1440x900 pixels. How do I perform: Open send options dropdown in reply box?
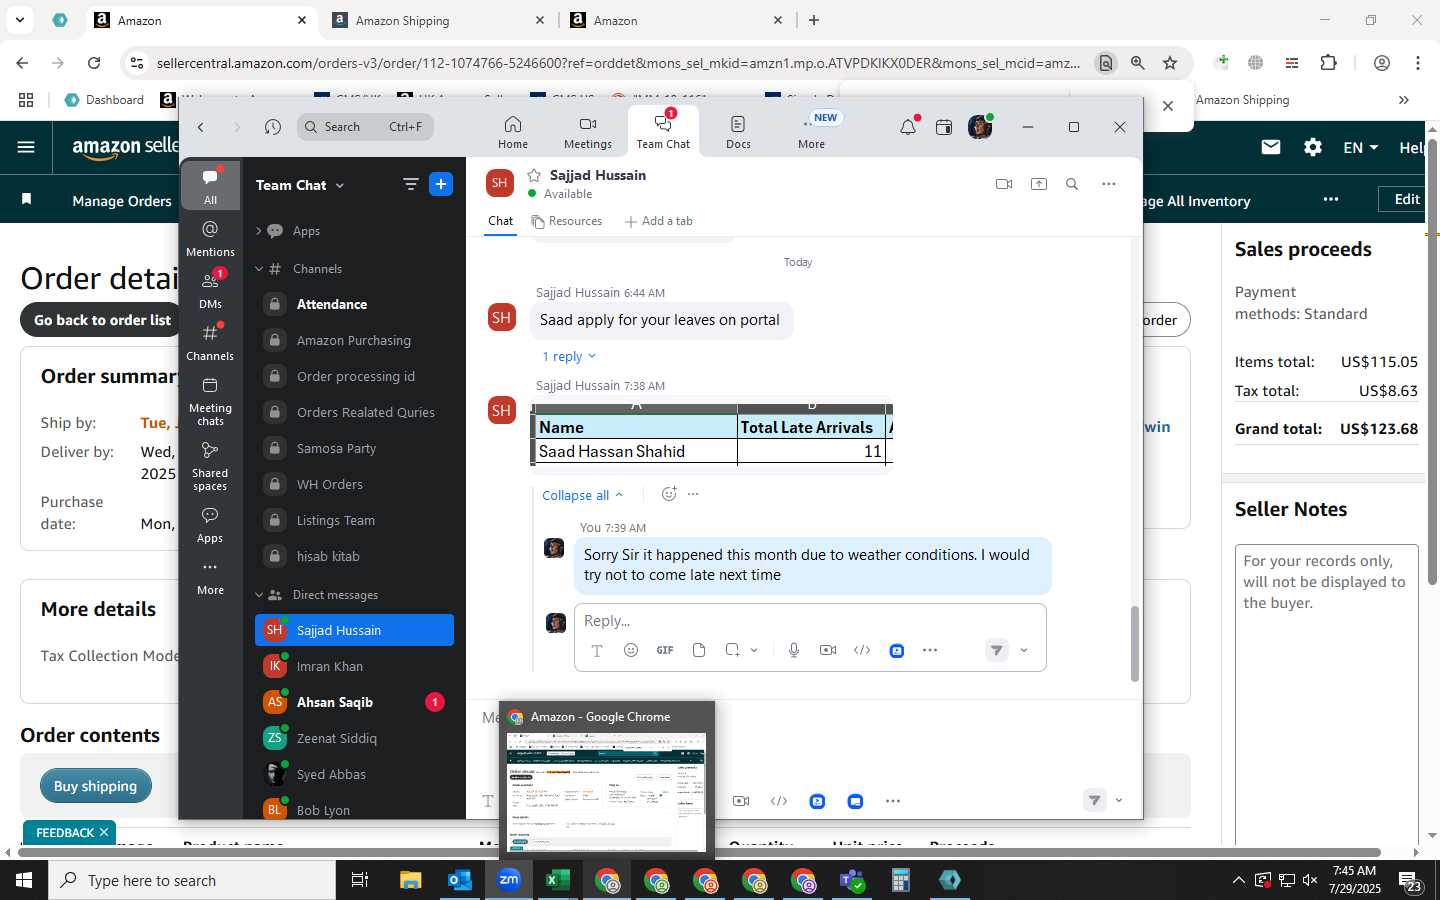tap(1024, 650)
